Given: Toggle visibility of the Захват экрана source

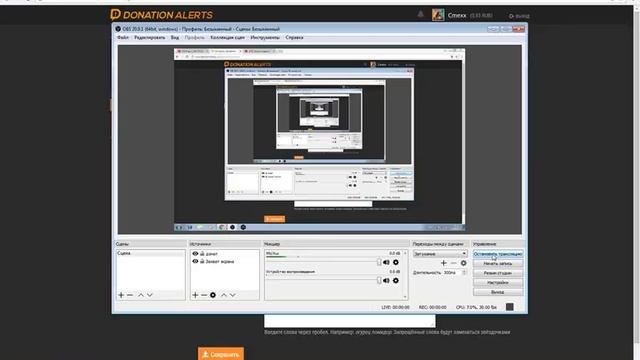Looking at the screenshot, I should [x=195, y=261].
